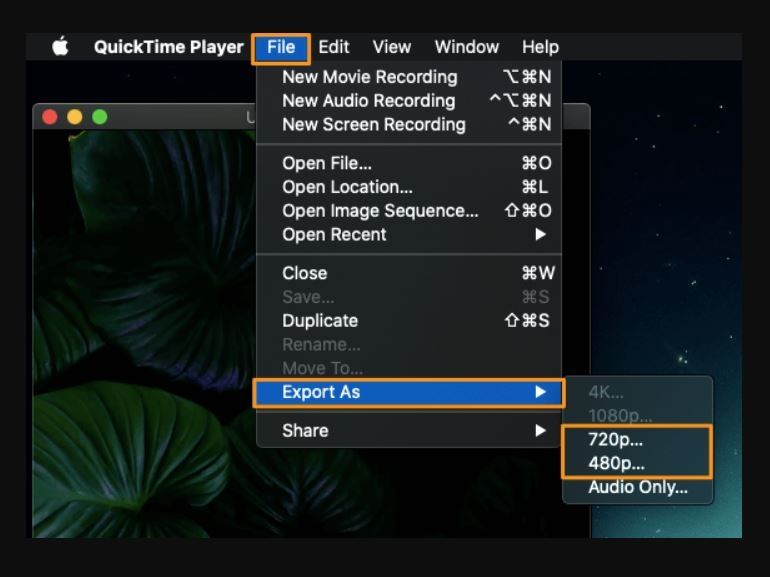The image size is (770, 577).
Task: Open the Apple menu
Action: tap(60, 47)
